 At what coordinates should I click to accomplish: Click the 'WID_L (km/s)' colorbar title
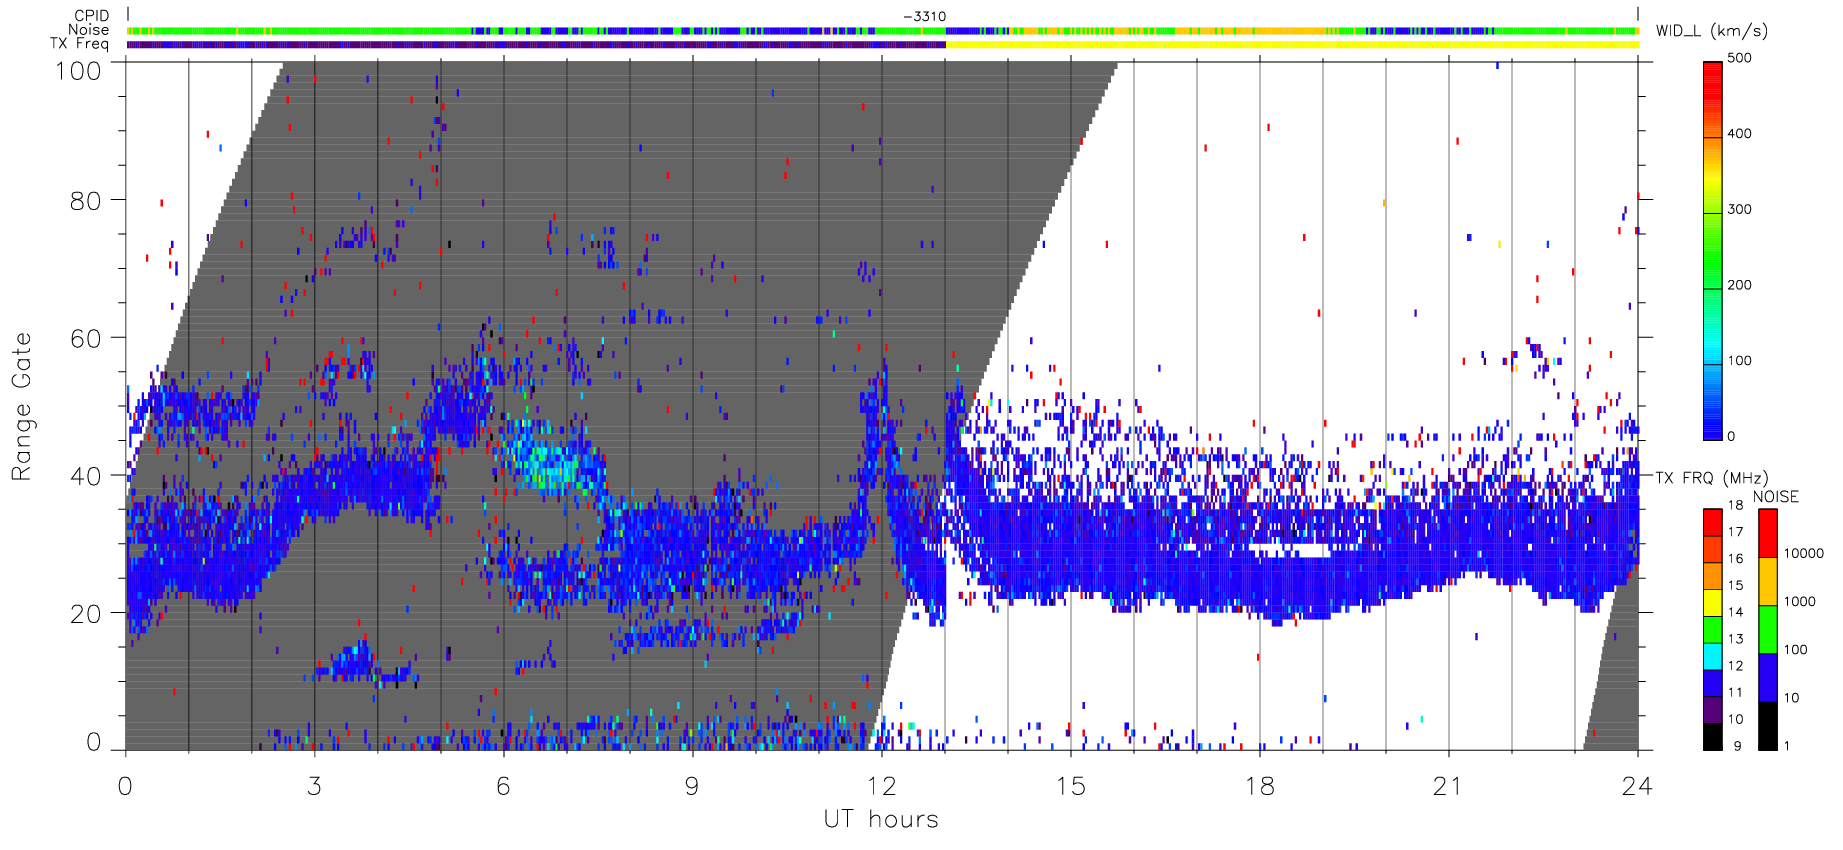click(x=1711, y=31)
